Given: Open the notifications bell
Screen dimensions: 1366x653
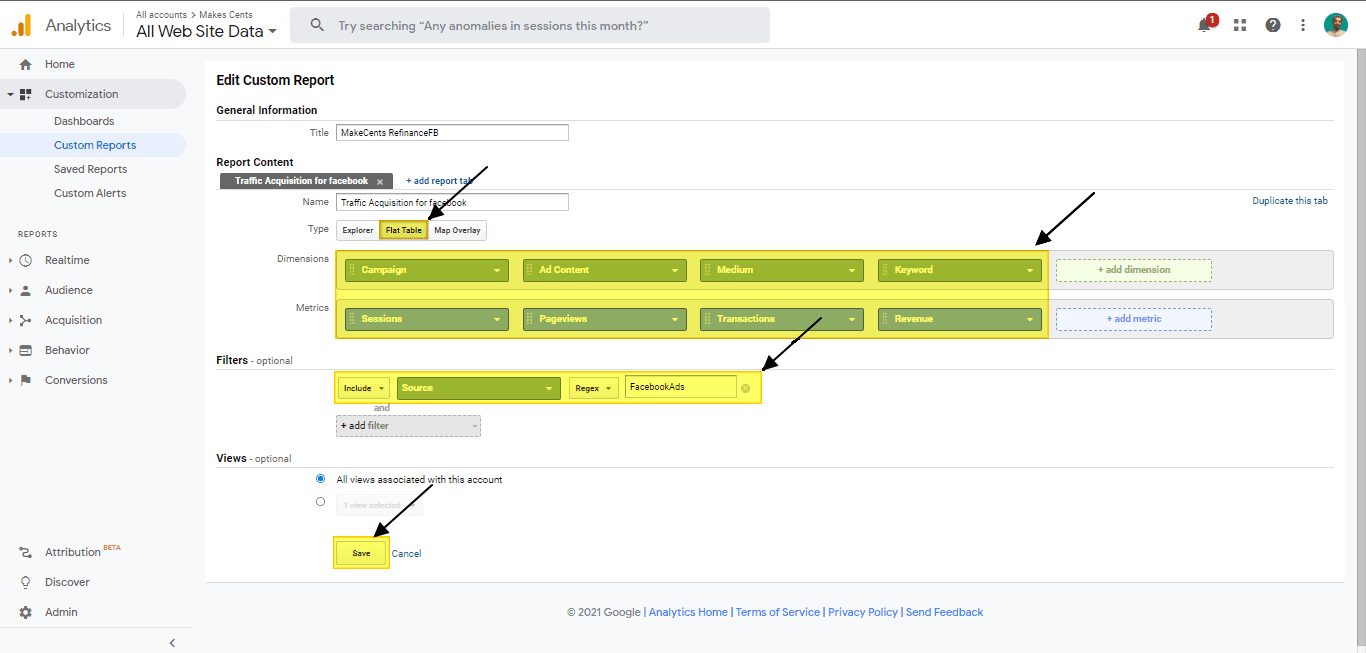Looking at the screenshot, I should tap(1205, 25).
